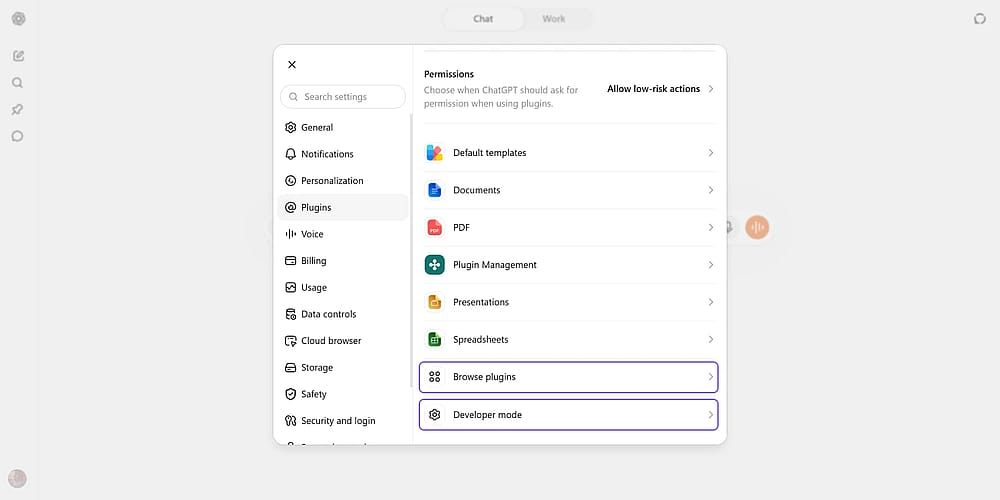Click the Spreadsheets label
This screenshot has height=500, width=1000.
(x=480, y=339)
